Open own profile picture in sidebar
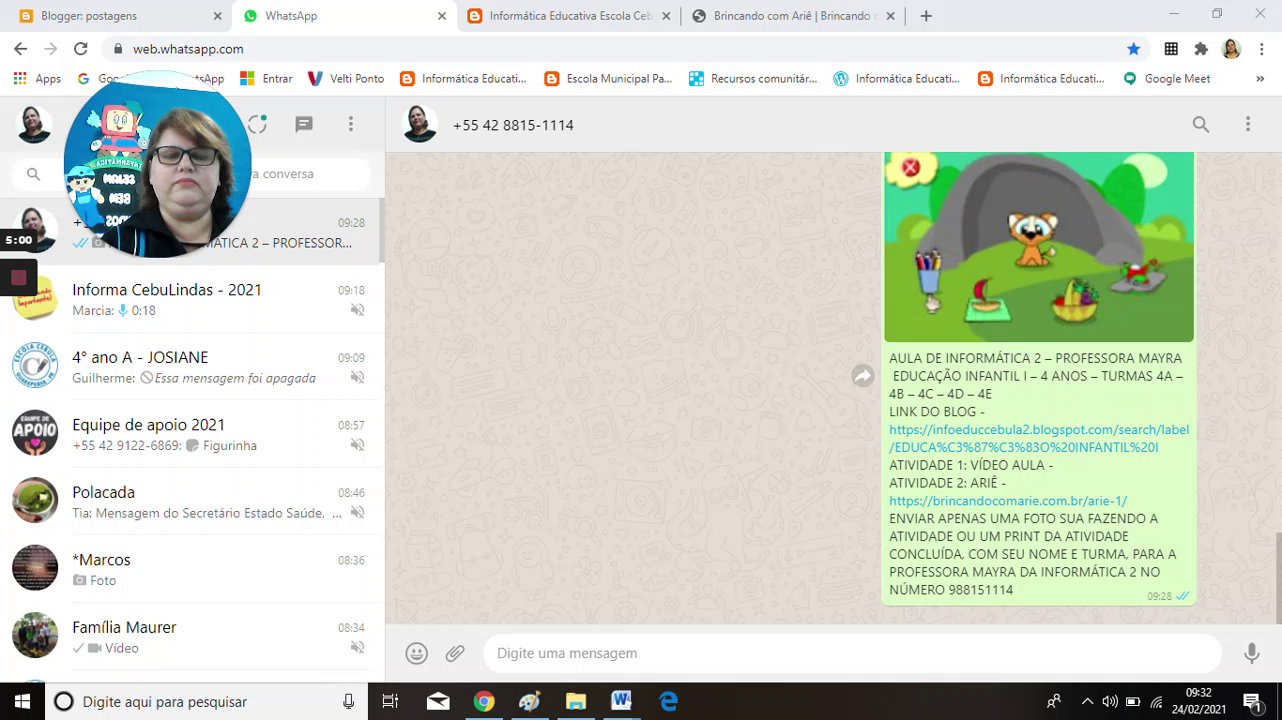This screenshot has width=1282, height=720. click(34, 124)
